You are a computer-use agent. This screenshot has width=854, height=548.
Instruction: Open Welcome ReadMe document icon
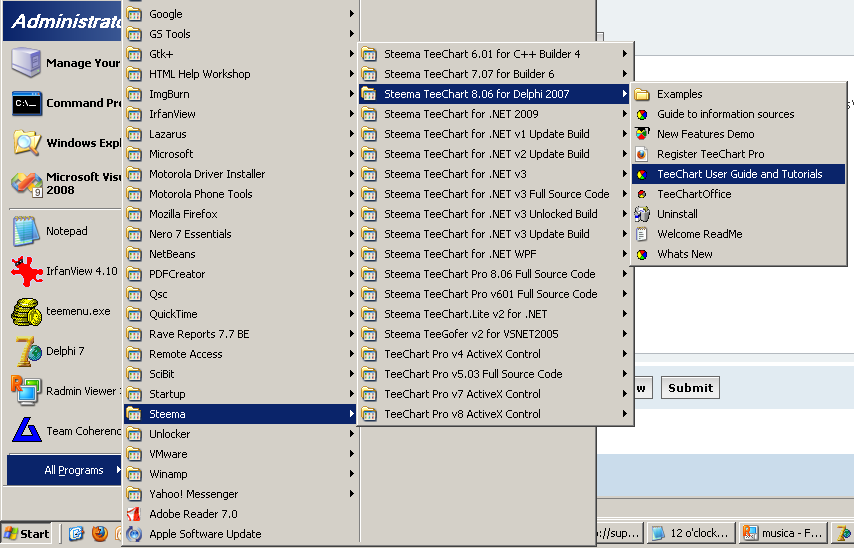[x=642, y=234]
